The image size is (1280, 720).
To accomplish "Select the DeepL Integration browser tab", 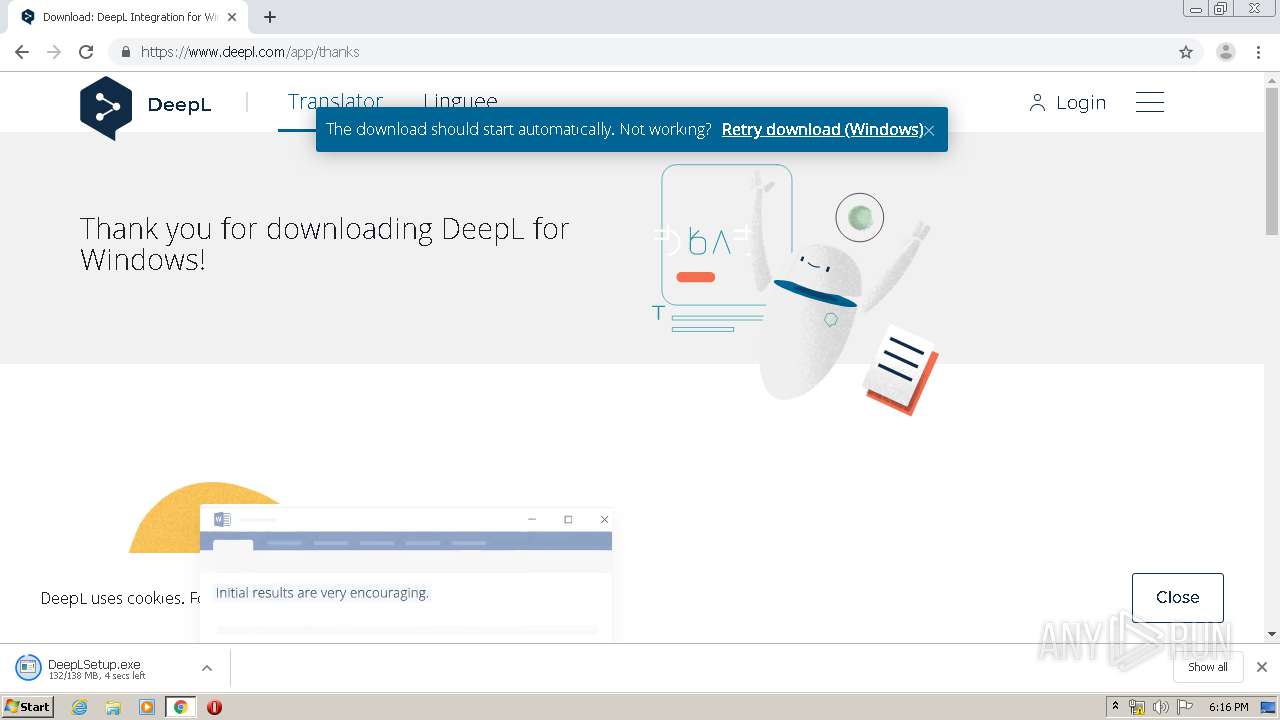I will [130, 17].
